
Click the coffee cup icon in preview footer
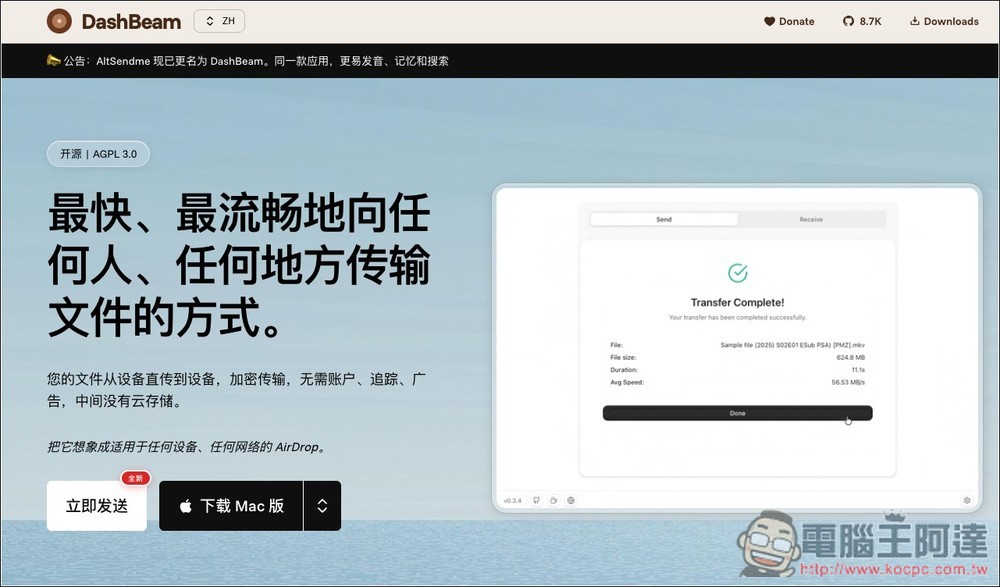coord(554,500)
